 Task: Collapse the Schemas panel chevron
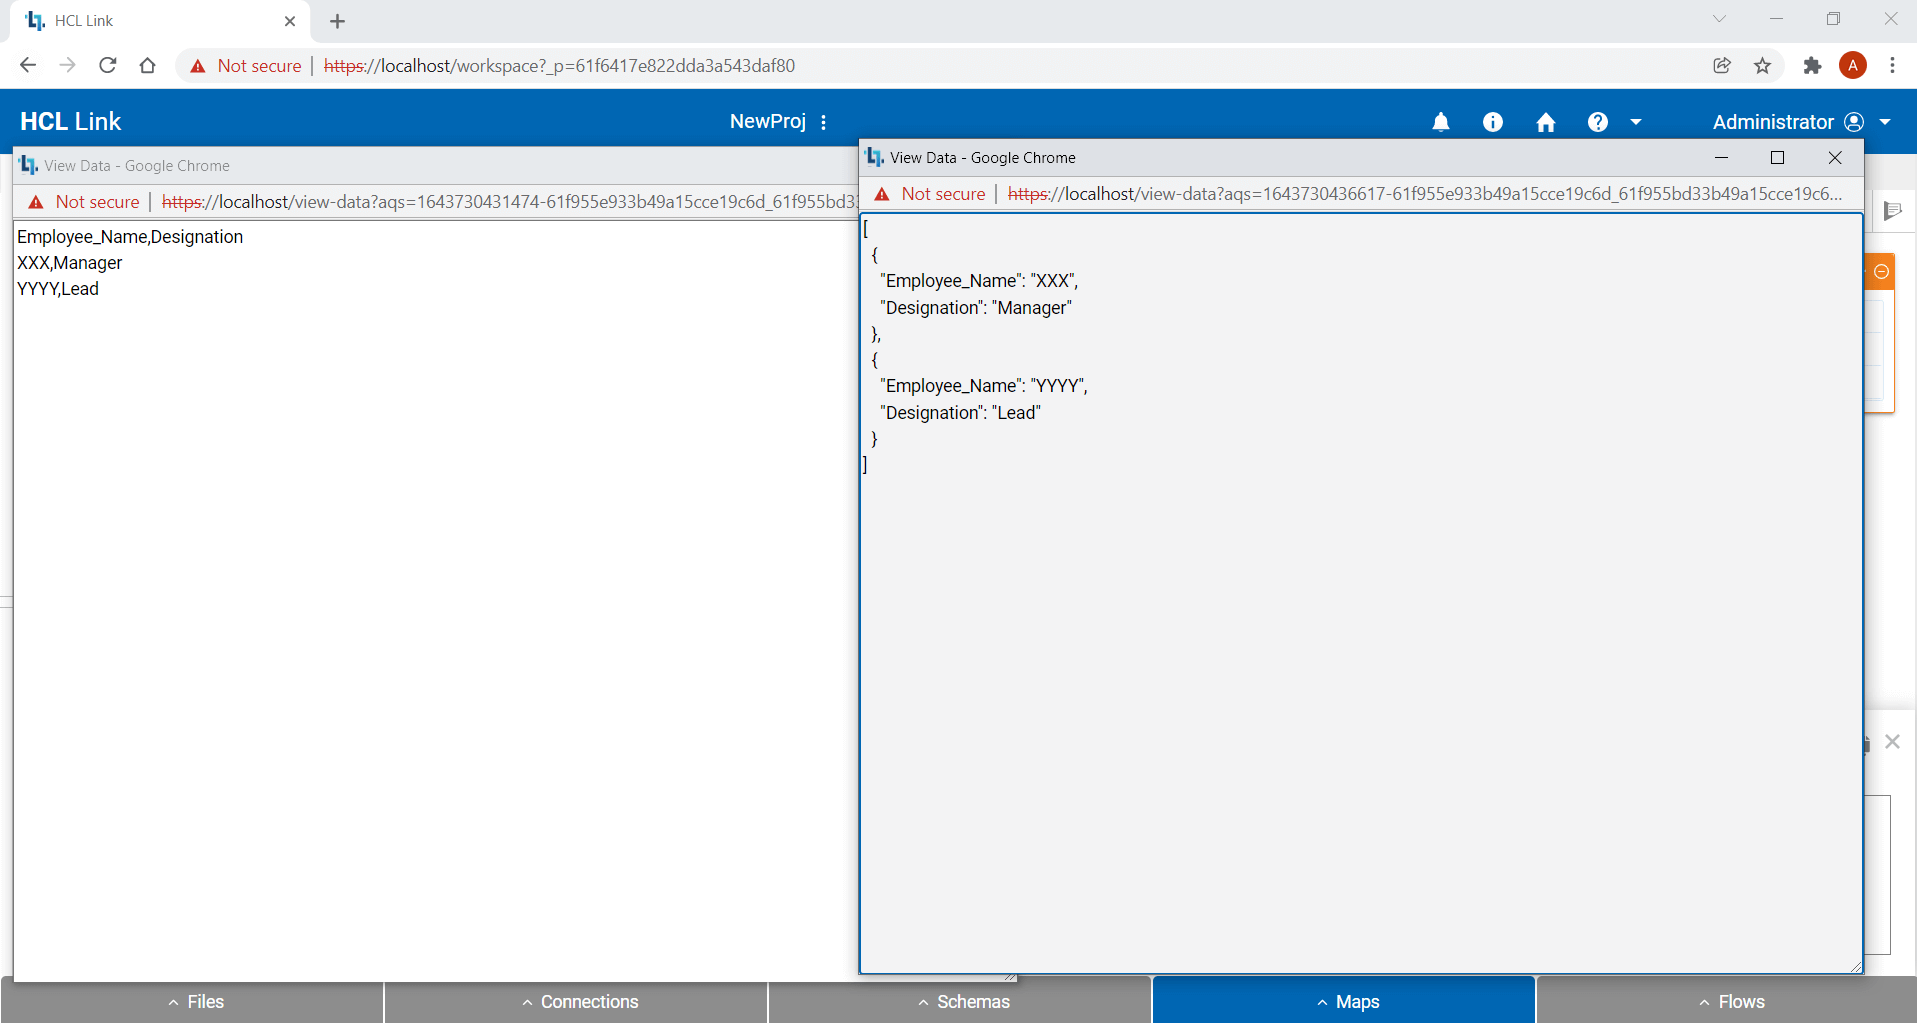tap(923, 1001)
